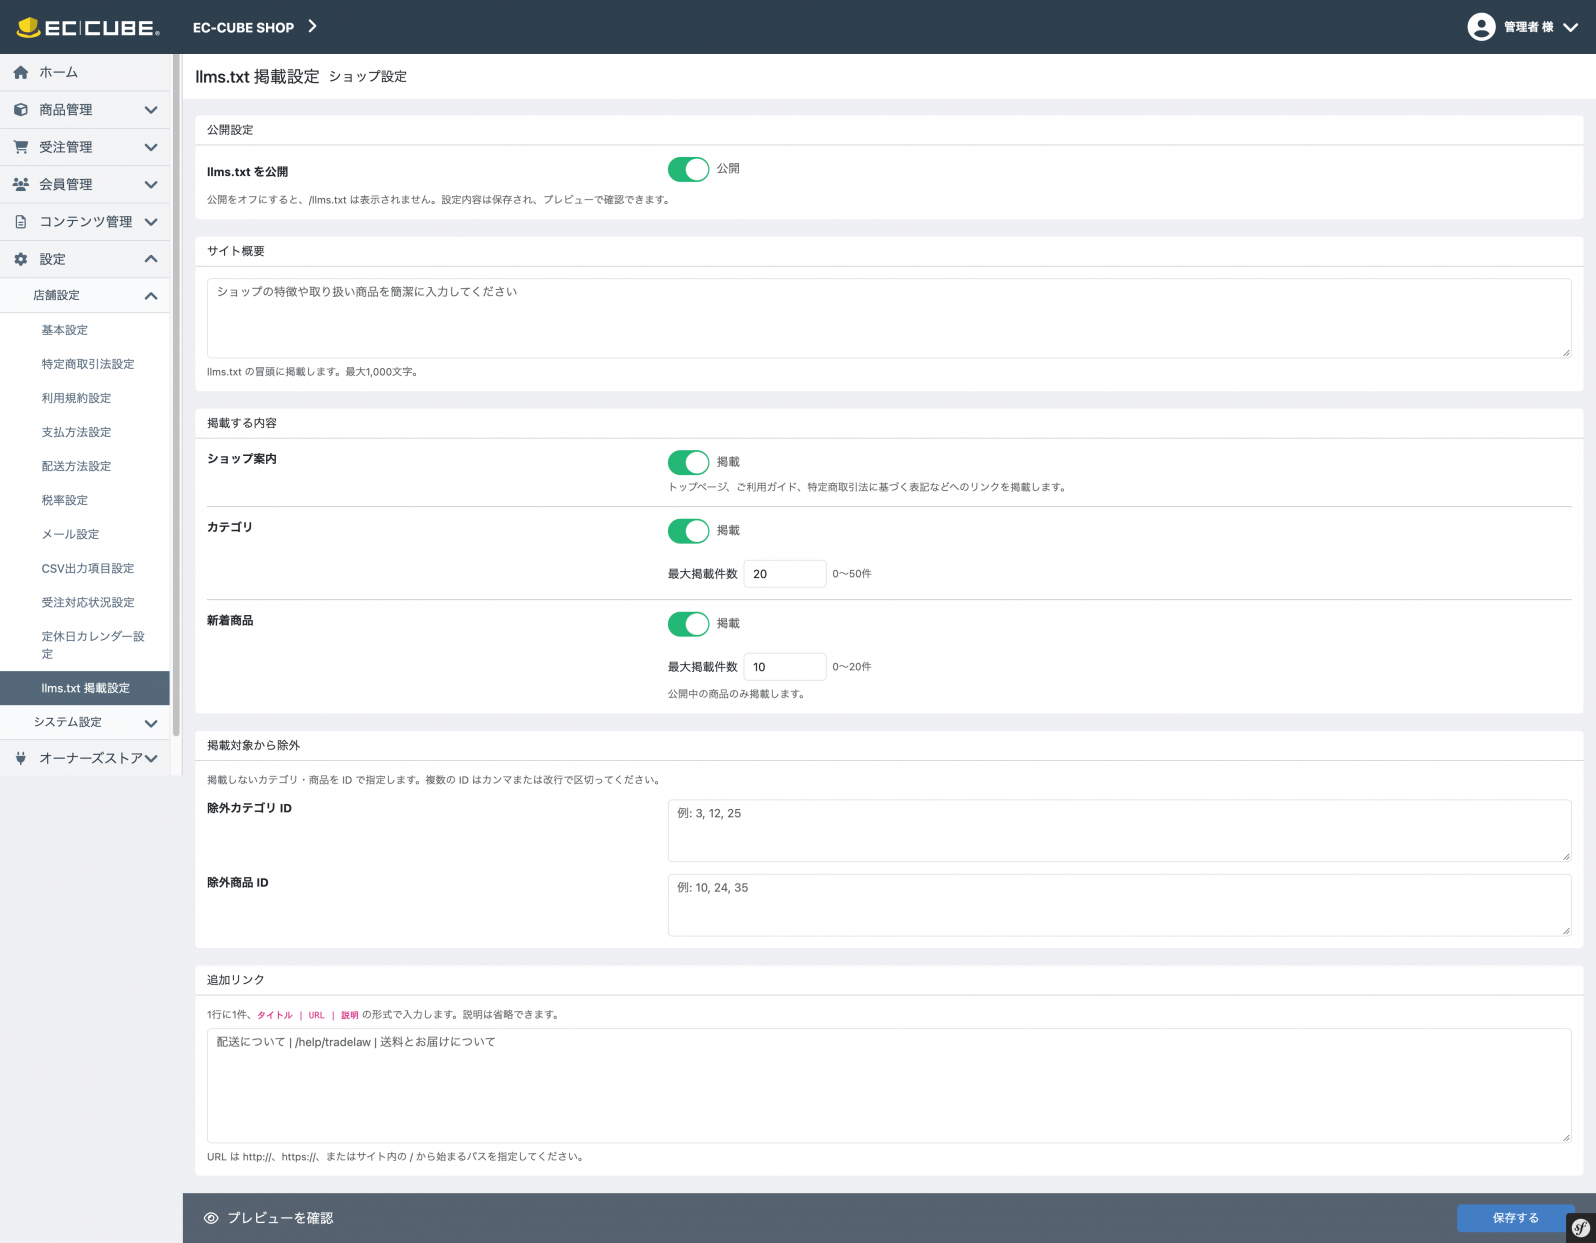Expand the 商品管理 menu chevron
Viewport: 1596px width, 1243px height.
151,110
